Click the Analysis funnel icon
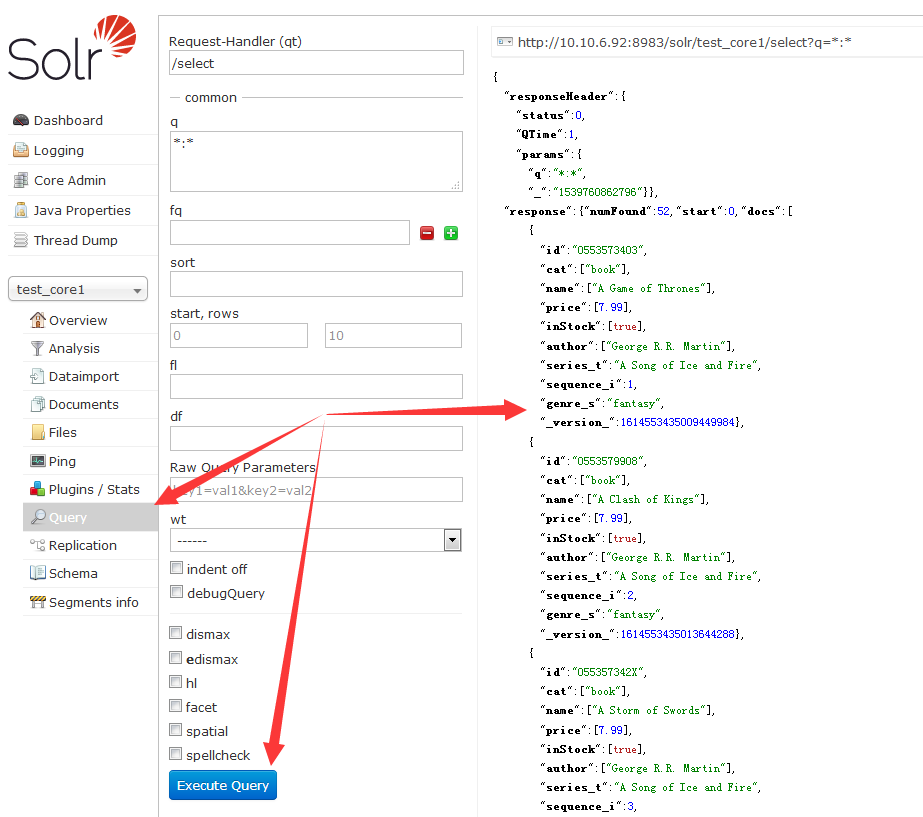 point(37,348)
